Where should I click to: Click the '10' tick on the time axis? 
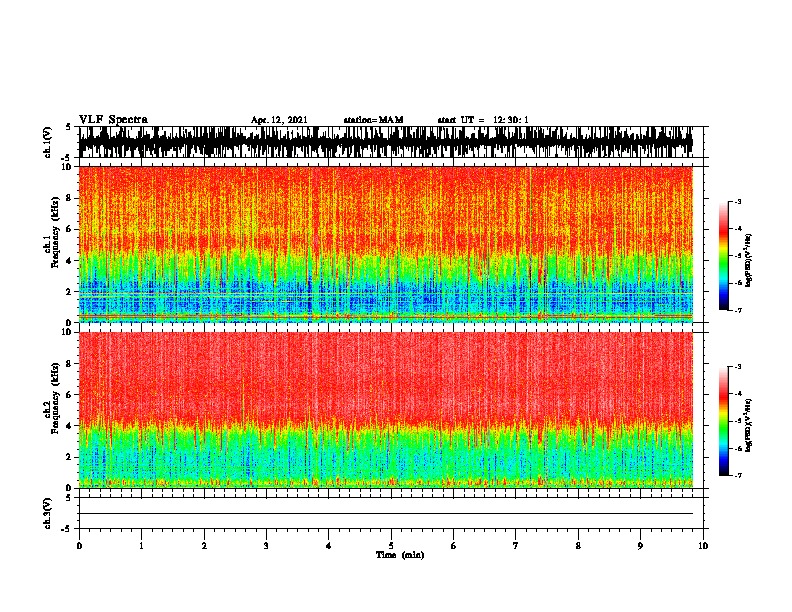point(703,545)
